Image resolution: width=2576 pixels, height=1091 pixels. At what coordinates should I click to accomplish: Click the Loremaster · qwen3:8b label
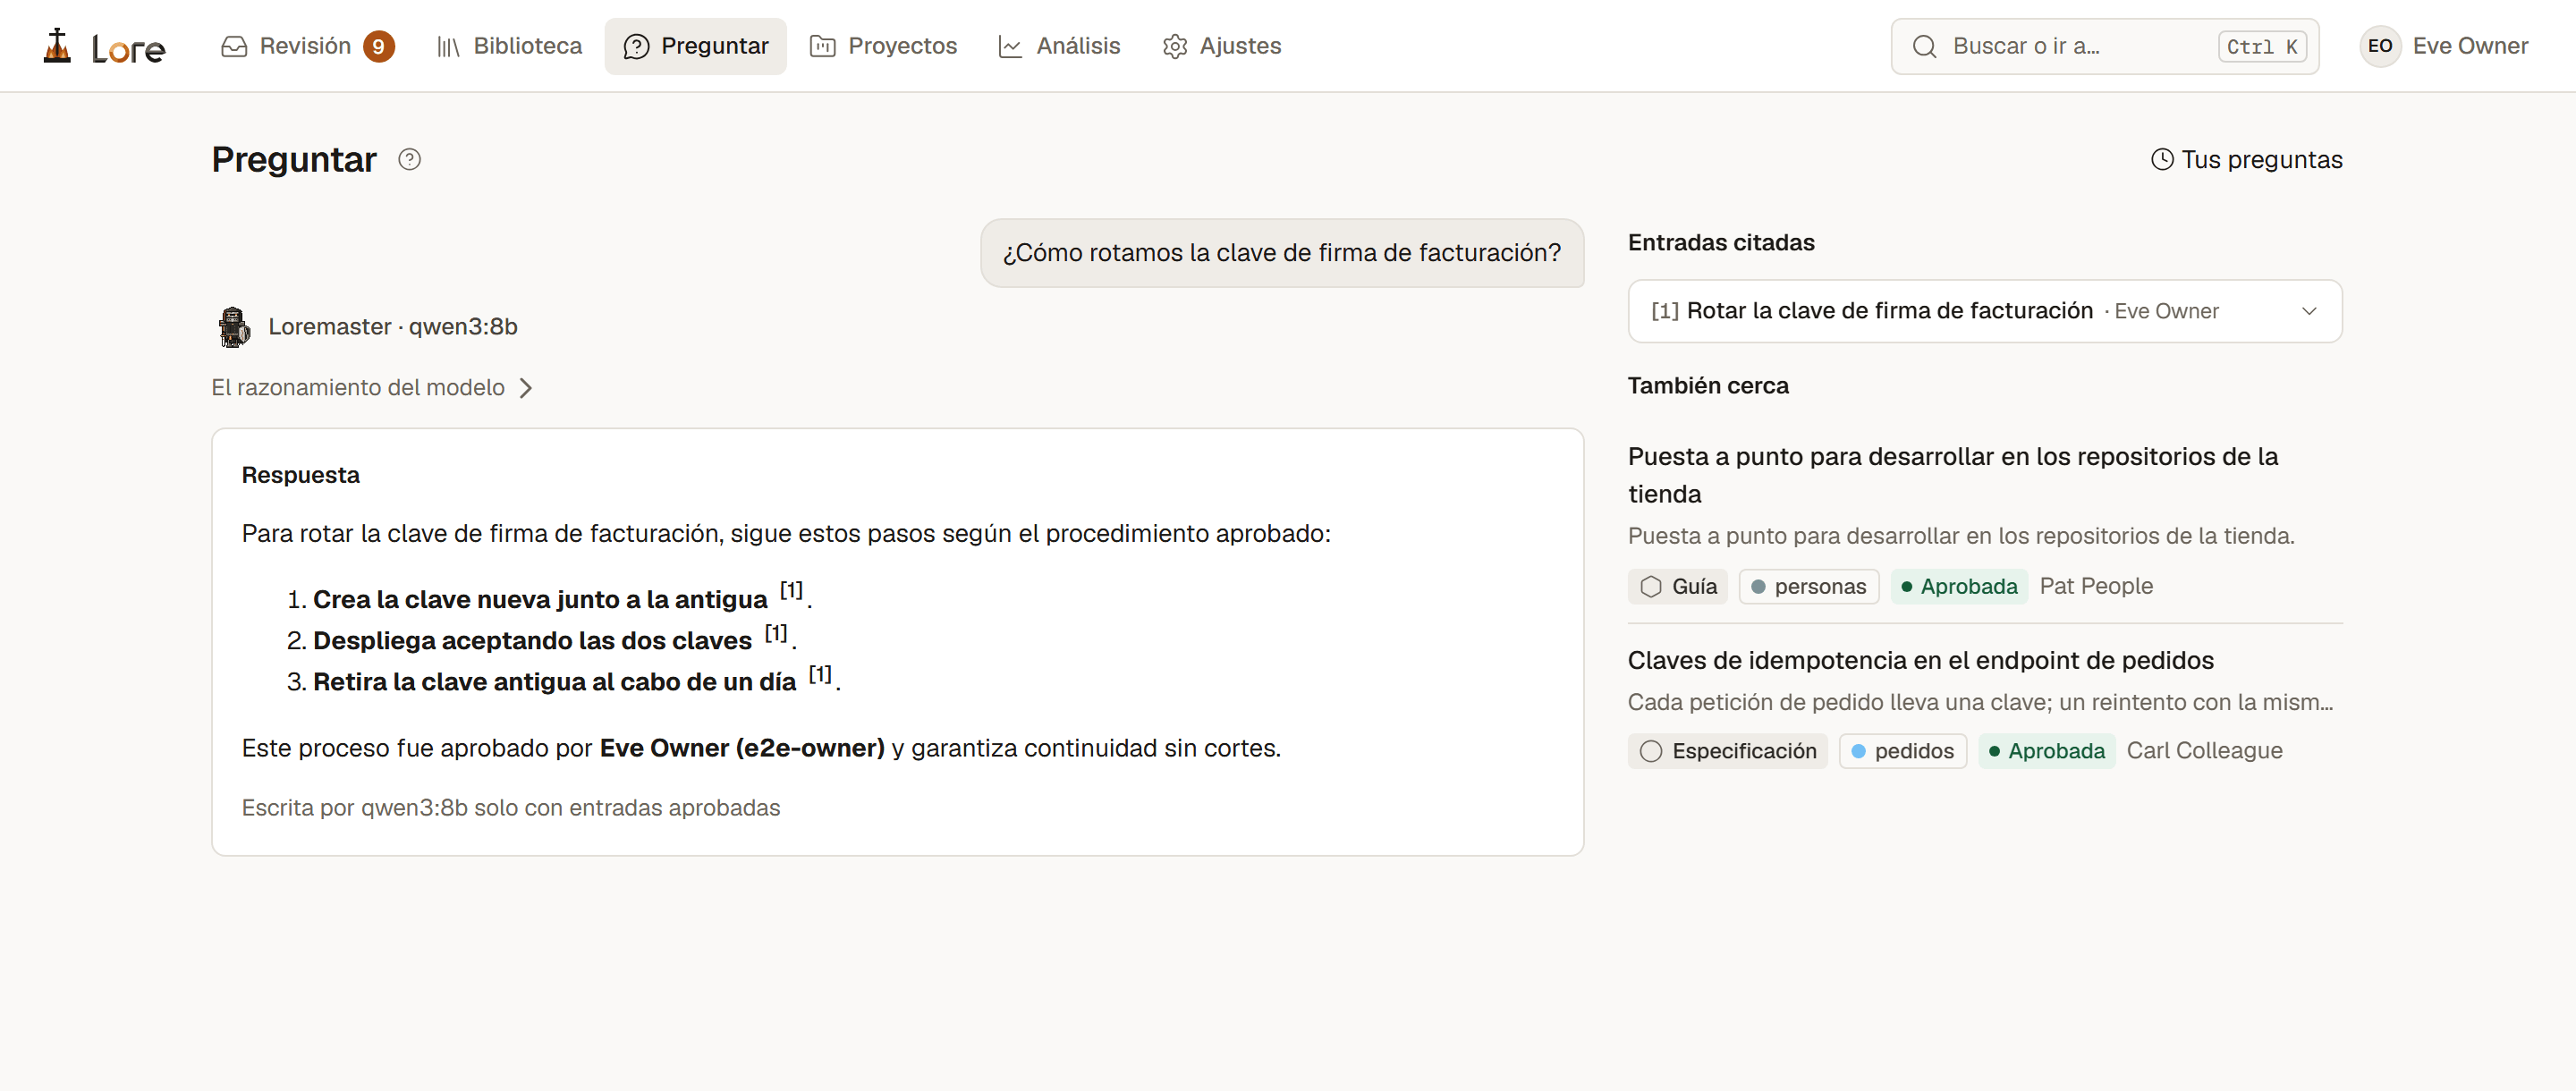(393, 327)
